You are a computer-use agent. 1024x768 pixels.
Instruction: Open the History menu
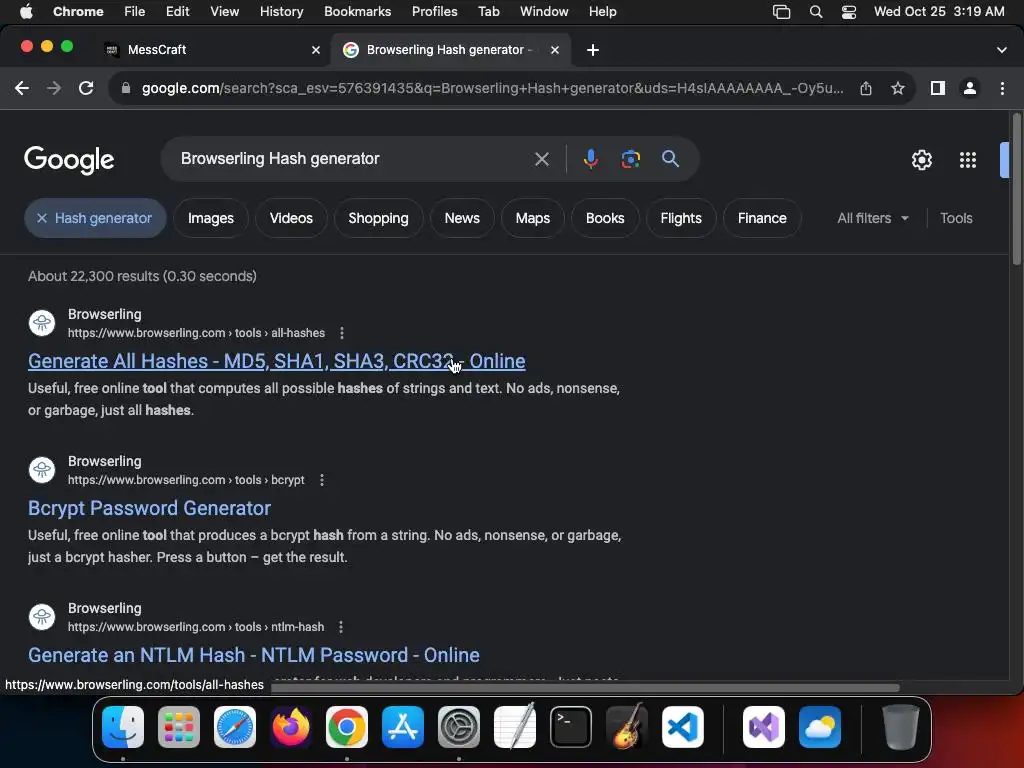pos(281,12)
